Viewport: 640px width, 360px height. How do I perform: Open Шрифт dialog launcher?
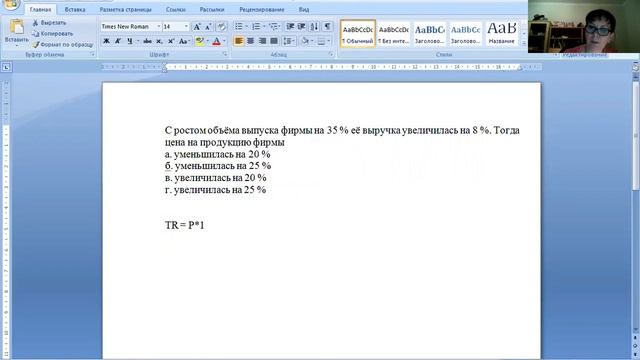[x=225, y=54]
